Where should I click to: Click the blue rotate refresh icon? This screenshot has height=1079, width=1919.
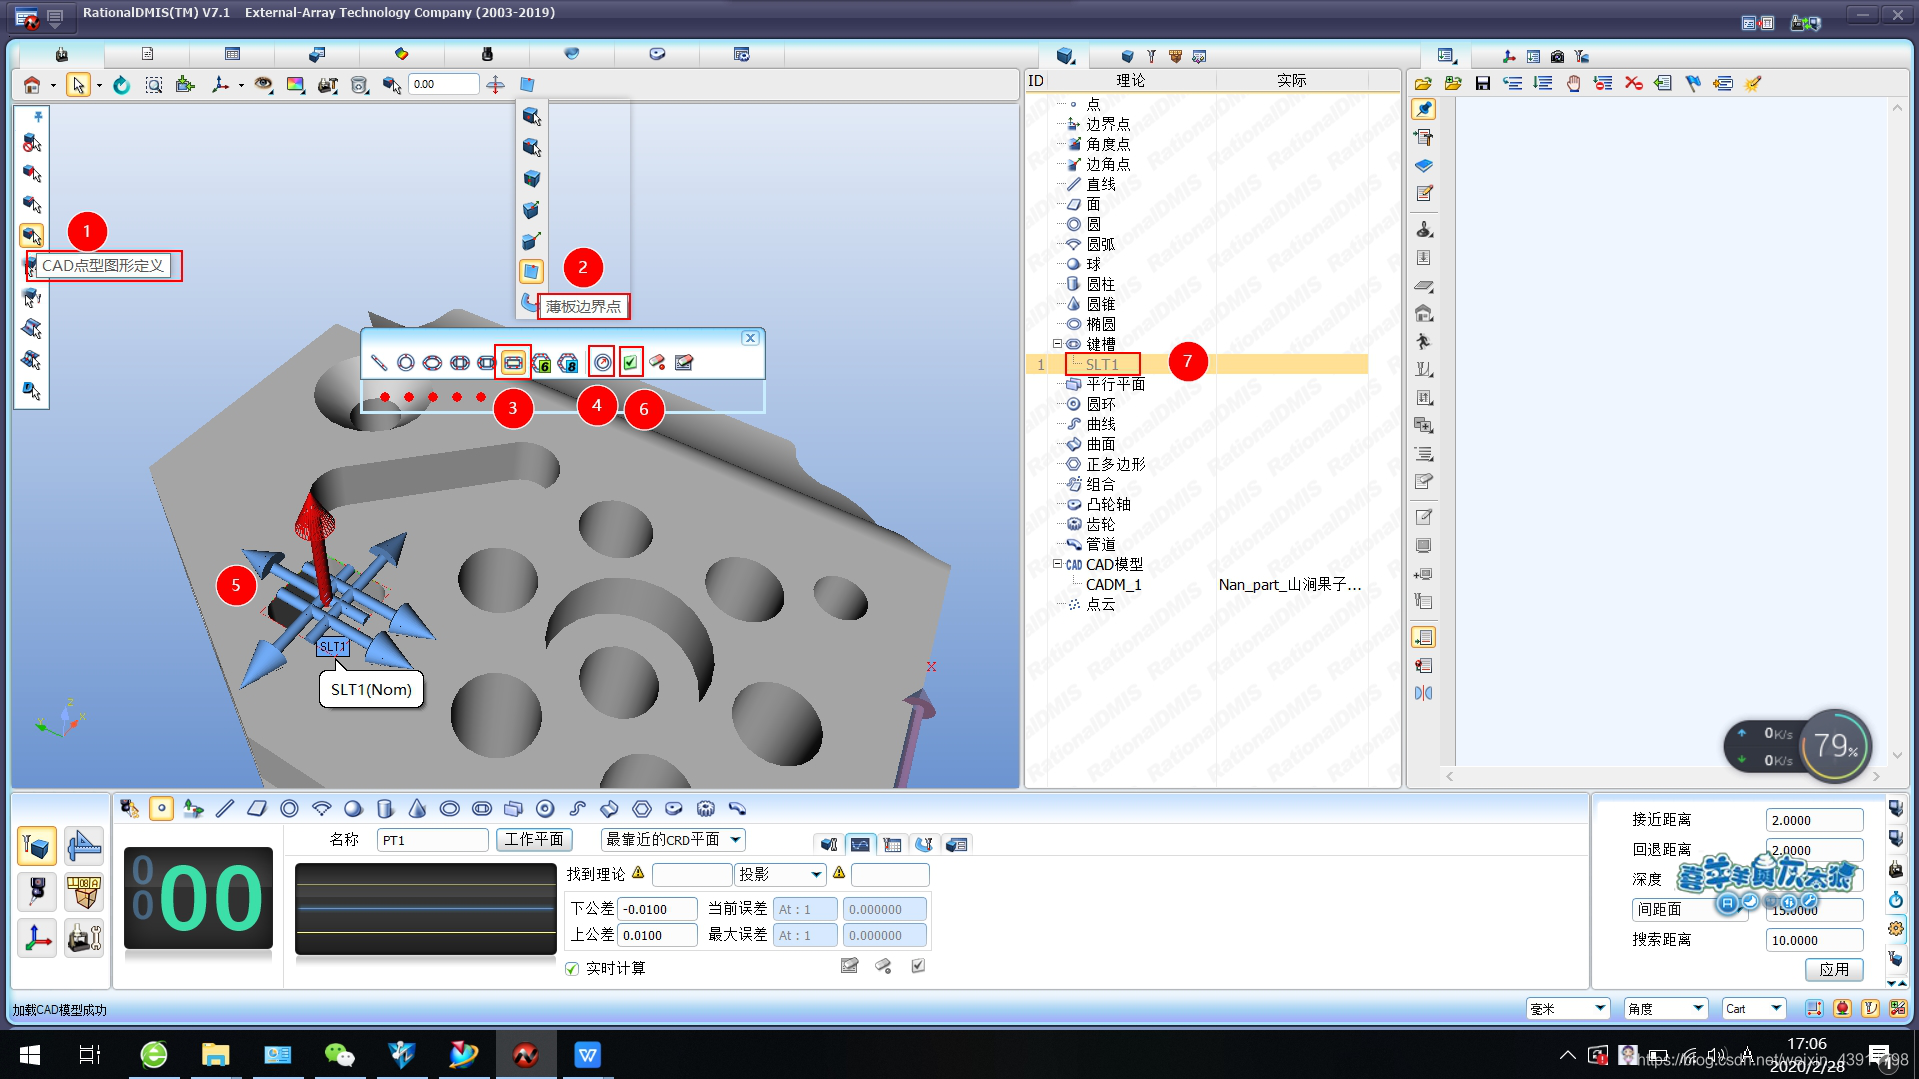click(x=122, y=85)
